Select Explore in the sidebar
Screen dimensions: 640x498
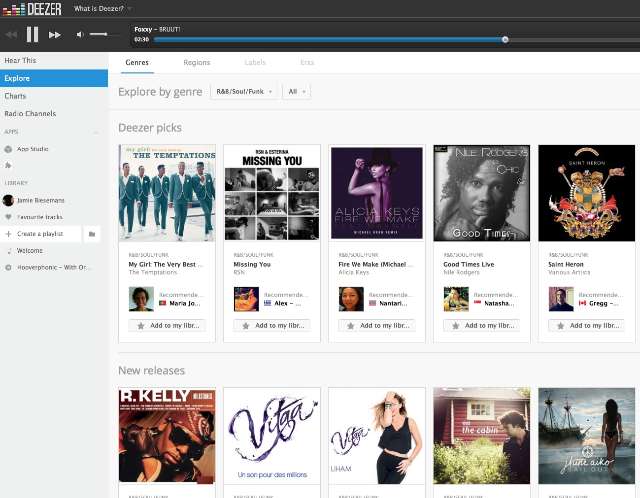(54, 78)
